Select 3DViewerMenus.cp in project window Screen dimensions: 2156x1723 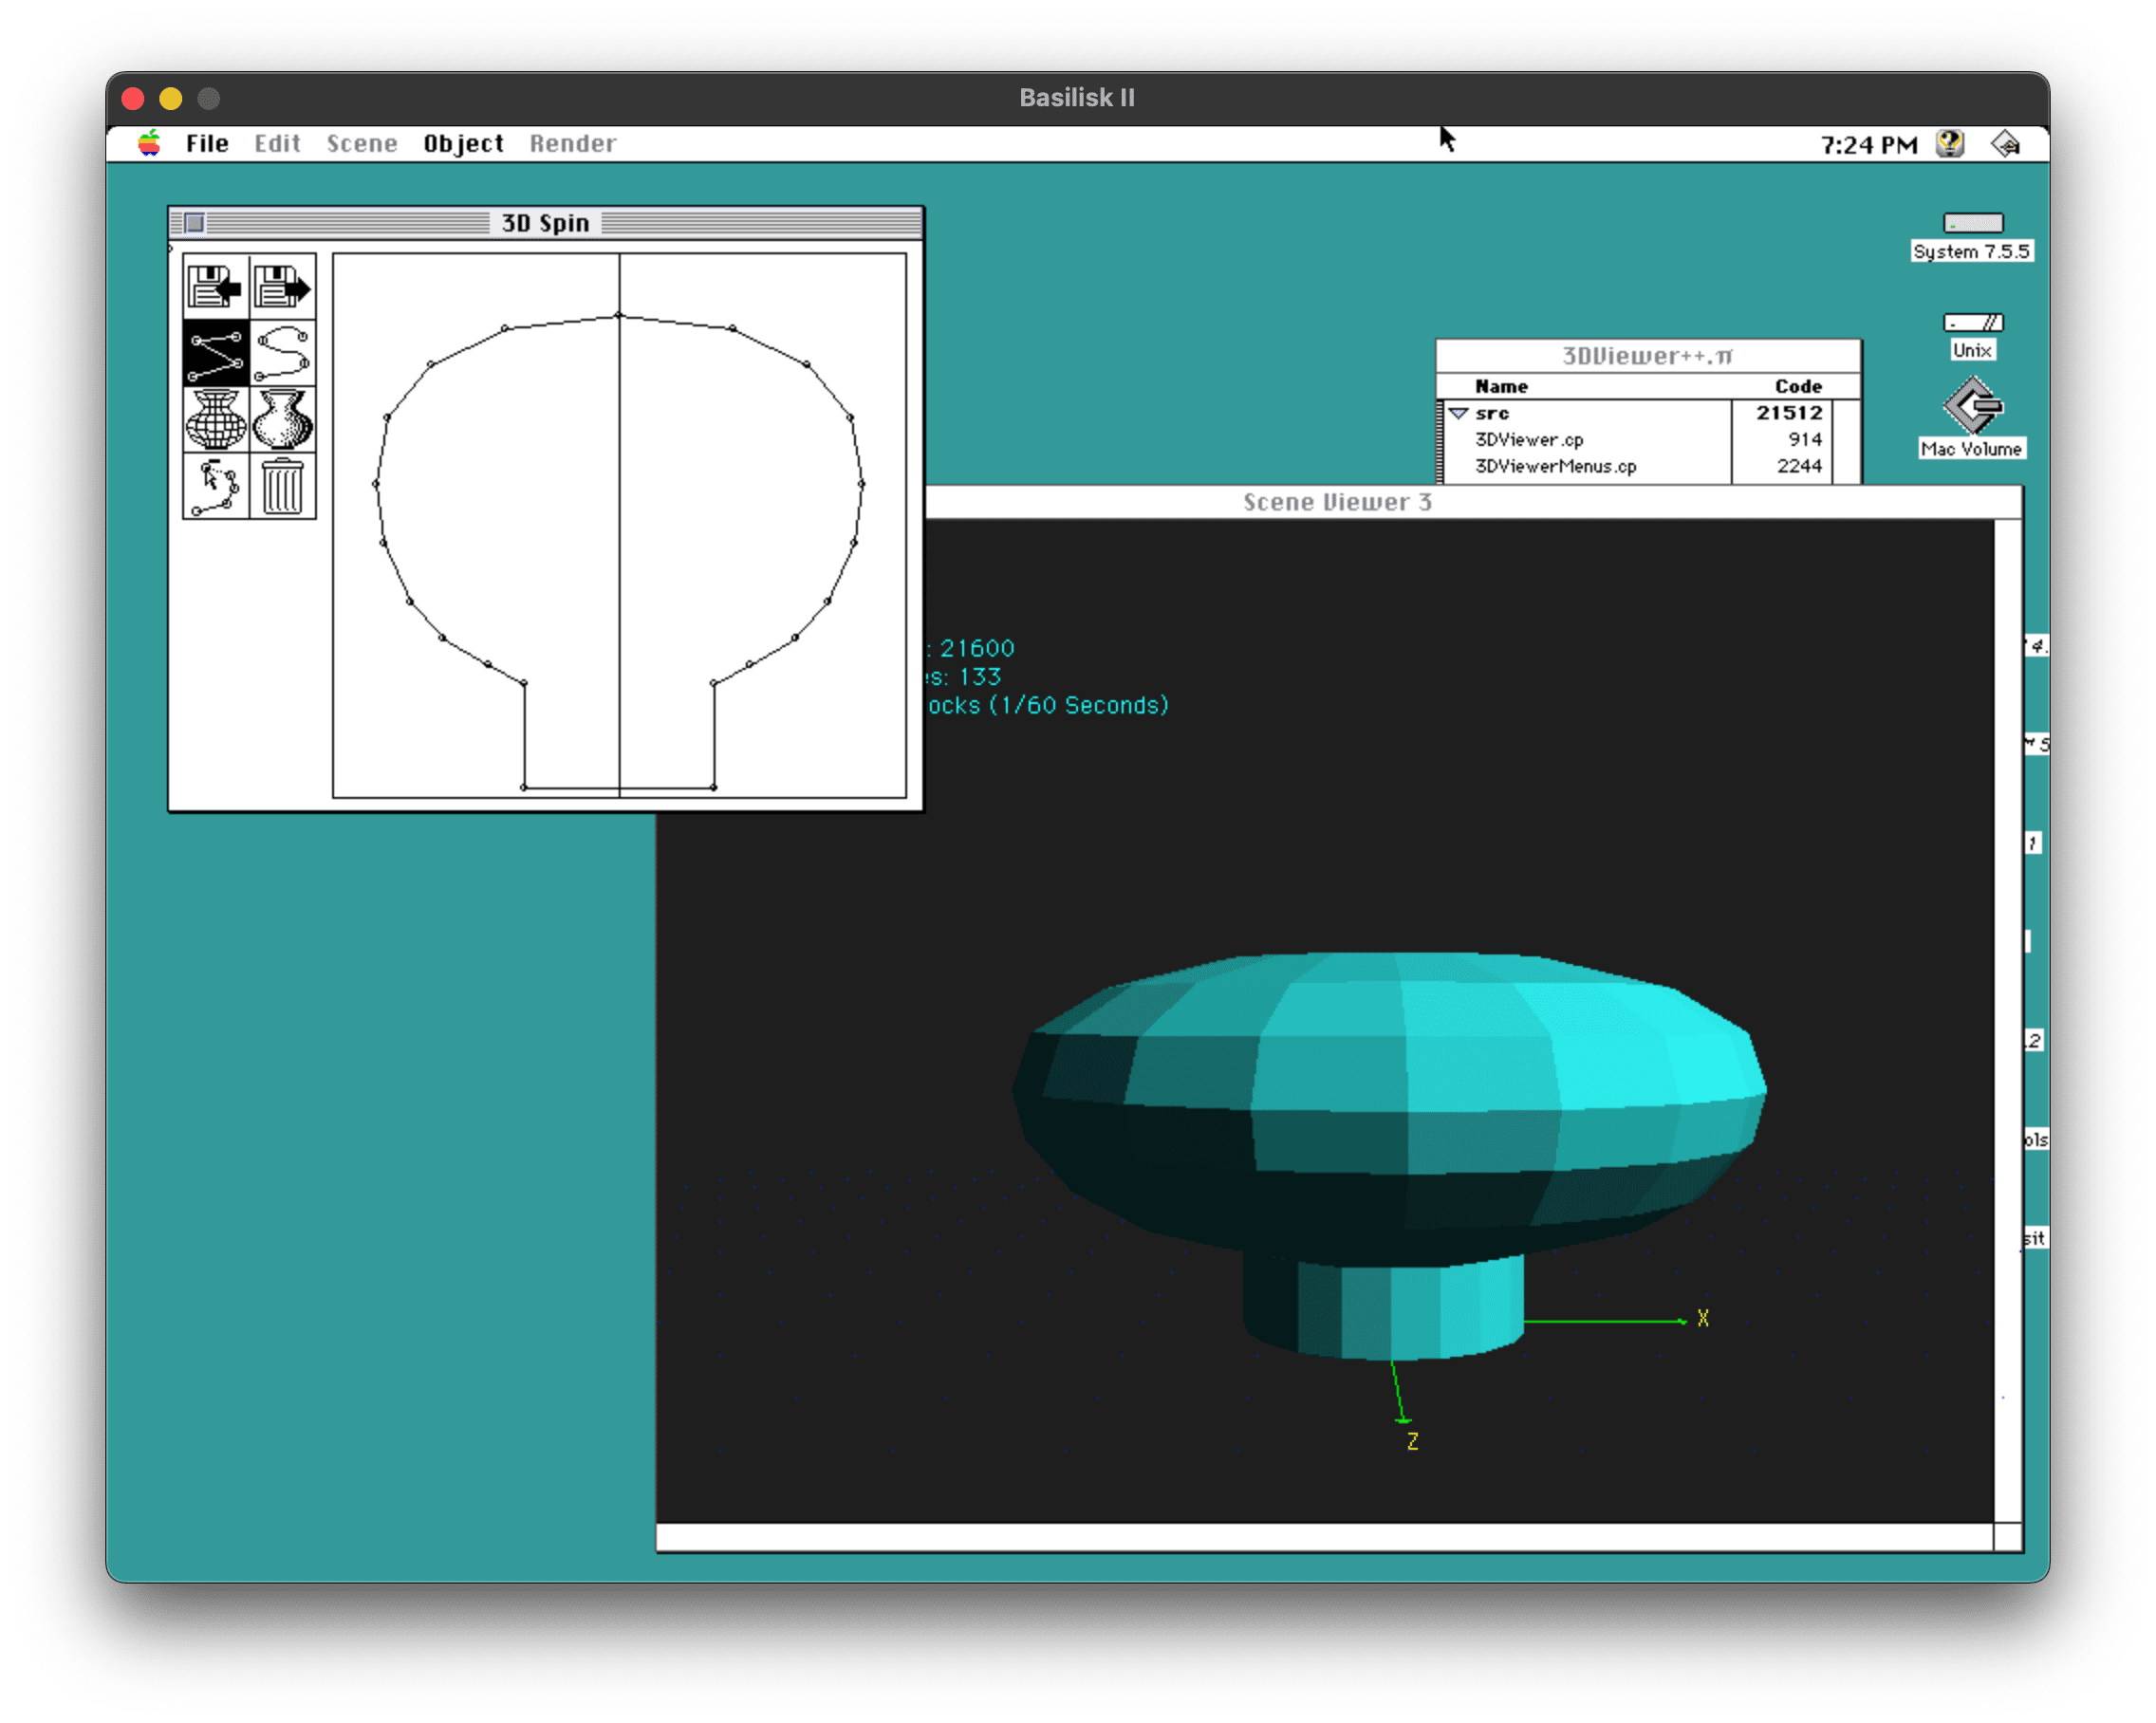(1556, 466)
